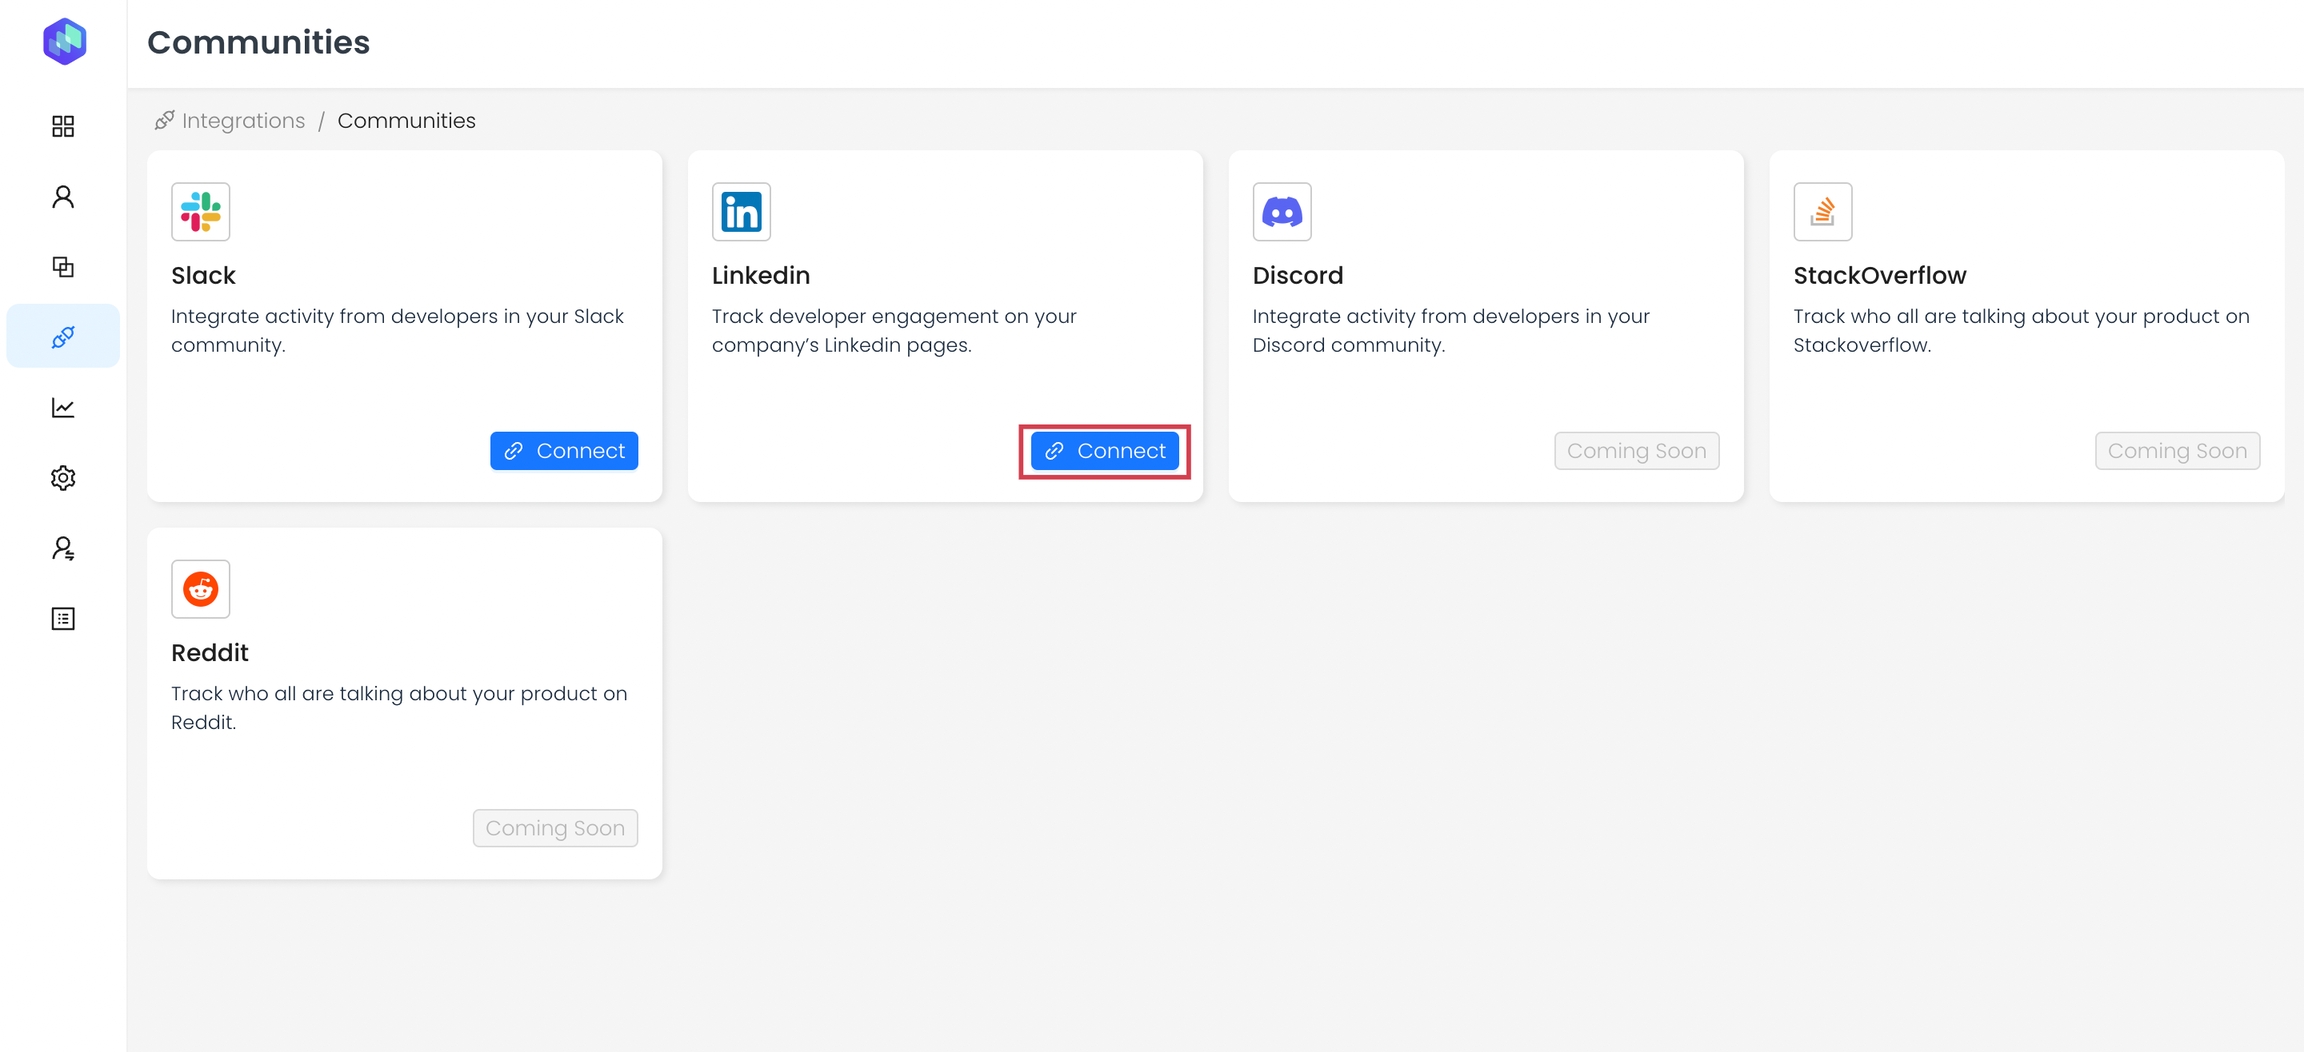The height and width of the screenshot is (1052, 2304).
Task: Open the settings gear icon
Action: coord(63,478)
